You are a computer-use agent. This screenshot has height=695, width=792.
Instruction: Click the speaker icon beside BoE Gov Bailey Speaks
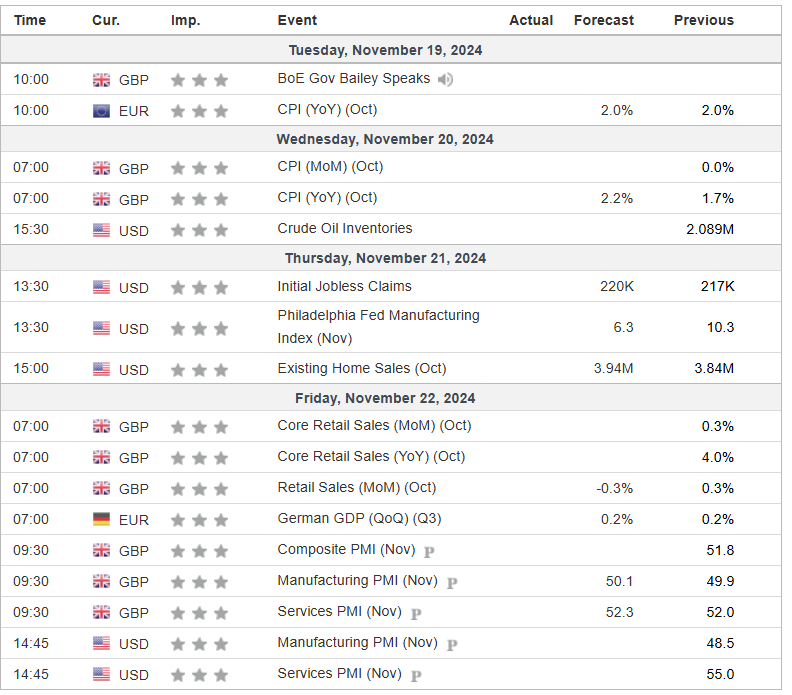coord(445,79)
